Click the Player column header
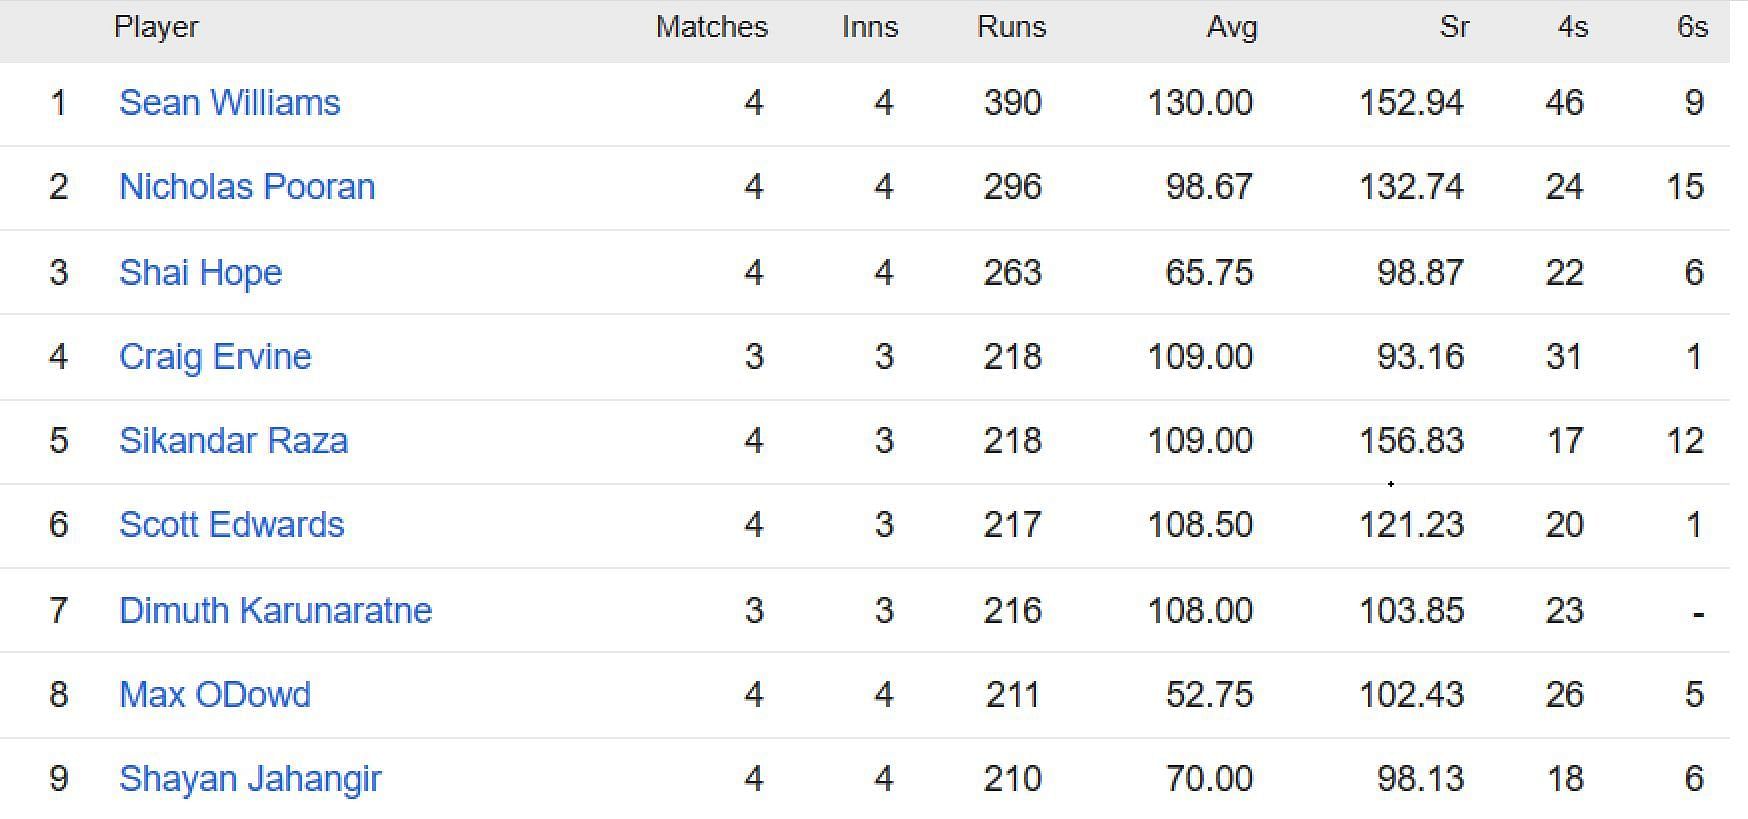The height and width of the screenshot is (819, 1748). [x=156, y=28]
